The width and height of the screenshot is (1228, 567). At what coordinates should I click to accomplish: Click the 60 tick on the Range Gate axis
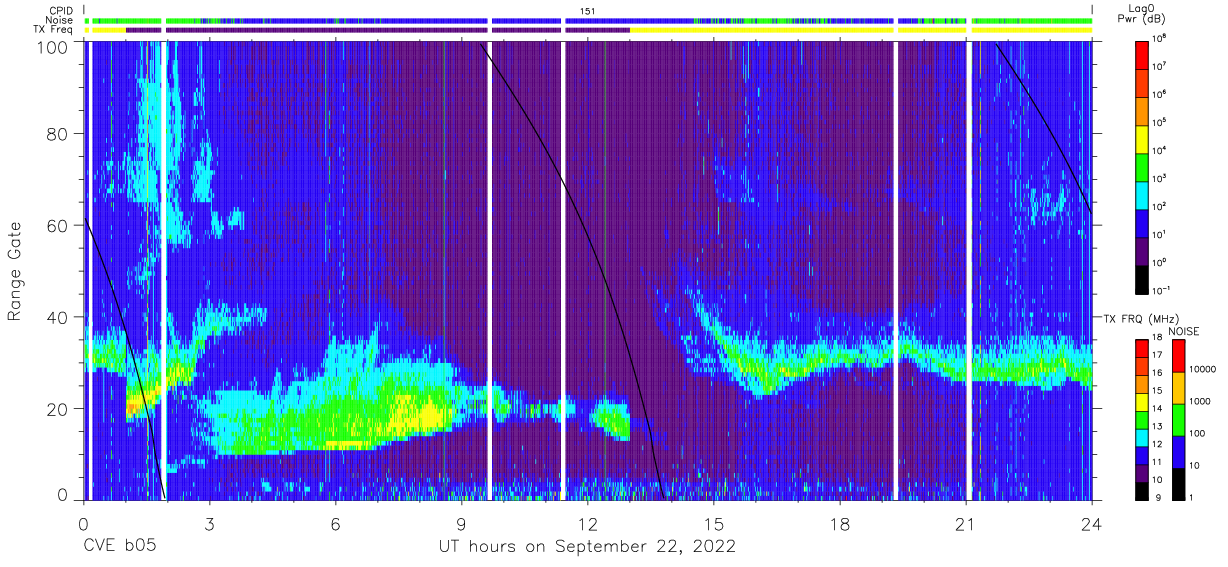(59, 227)
